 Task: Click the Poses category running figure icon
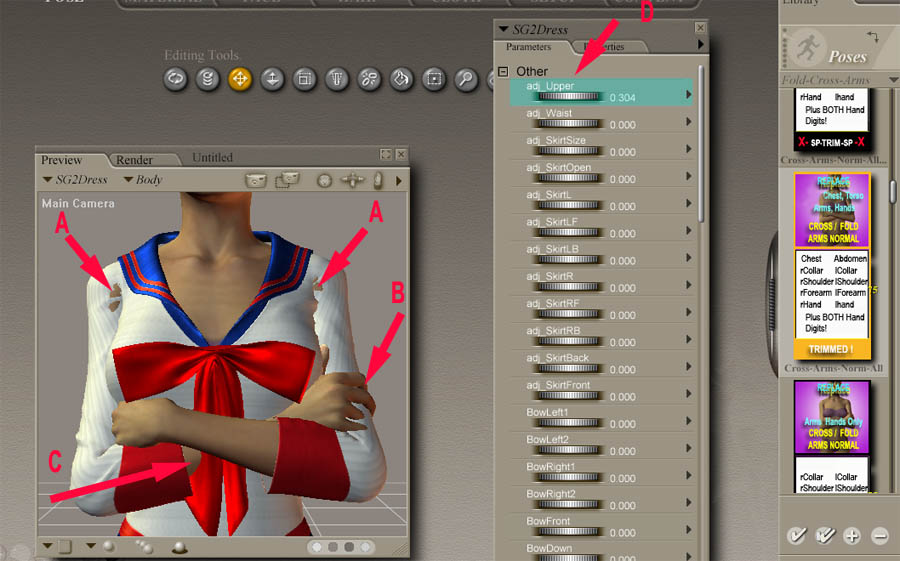pos(808,48)
